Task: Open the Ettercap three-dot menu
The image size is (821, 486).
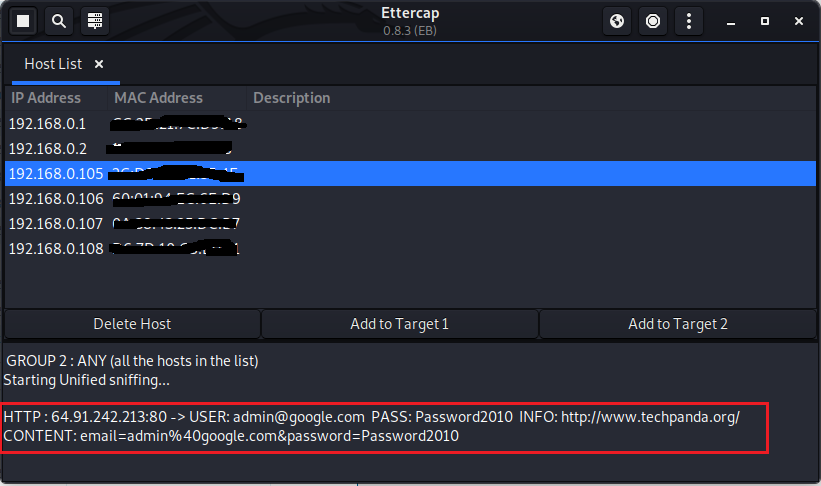Action: pyautogui.click(x=688, y=20)
